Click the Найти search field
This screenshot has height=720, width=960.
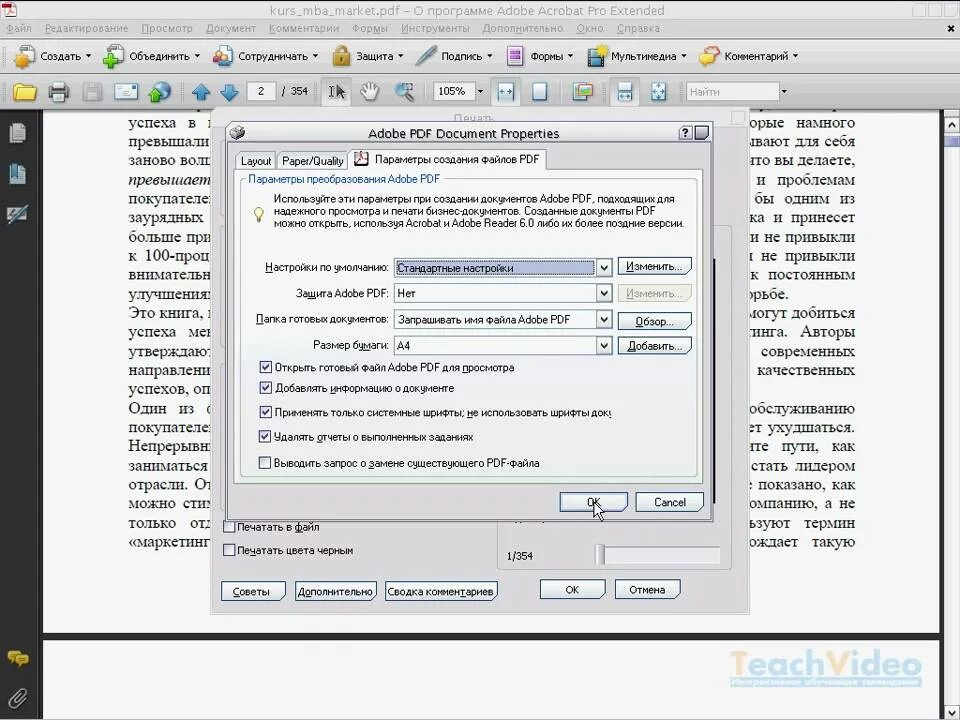pyautogui.click(x=732, y=92)
